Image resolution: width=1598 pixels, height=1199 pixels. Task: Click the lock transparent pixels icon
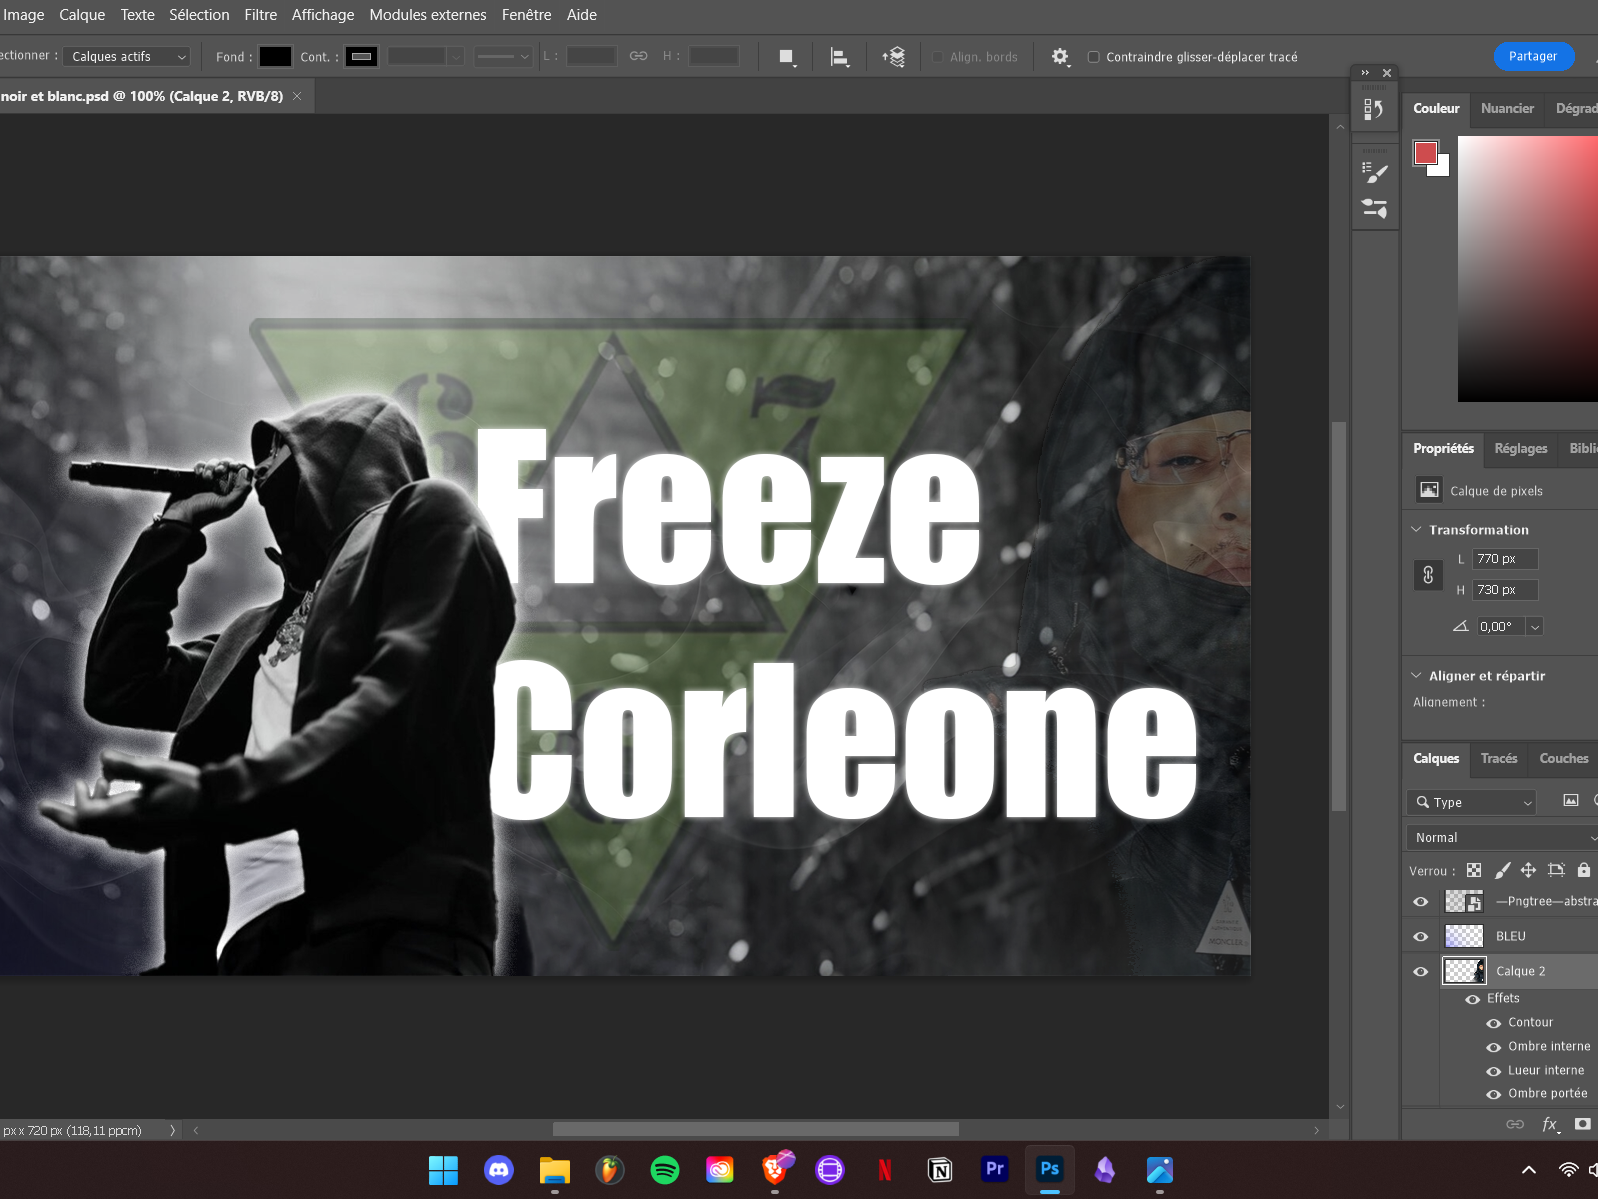(1474, 870)
